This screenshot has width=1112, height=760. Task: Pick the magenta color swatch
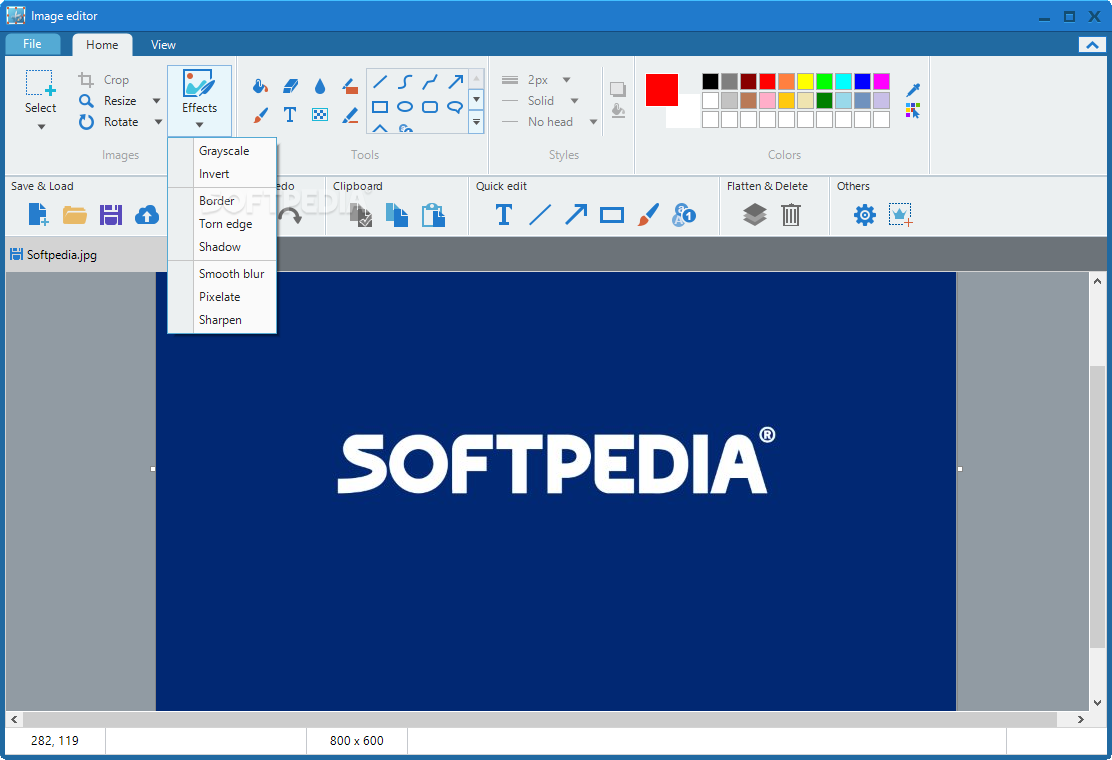[x=882, y=82]
